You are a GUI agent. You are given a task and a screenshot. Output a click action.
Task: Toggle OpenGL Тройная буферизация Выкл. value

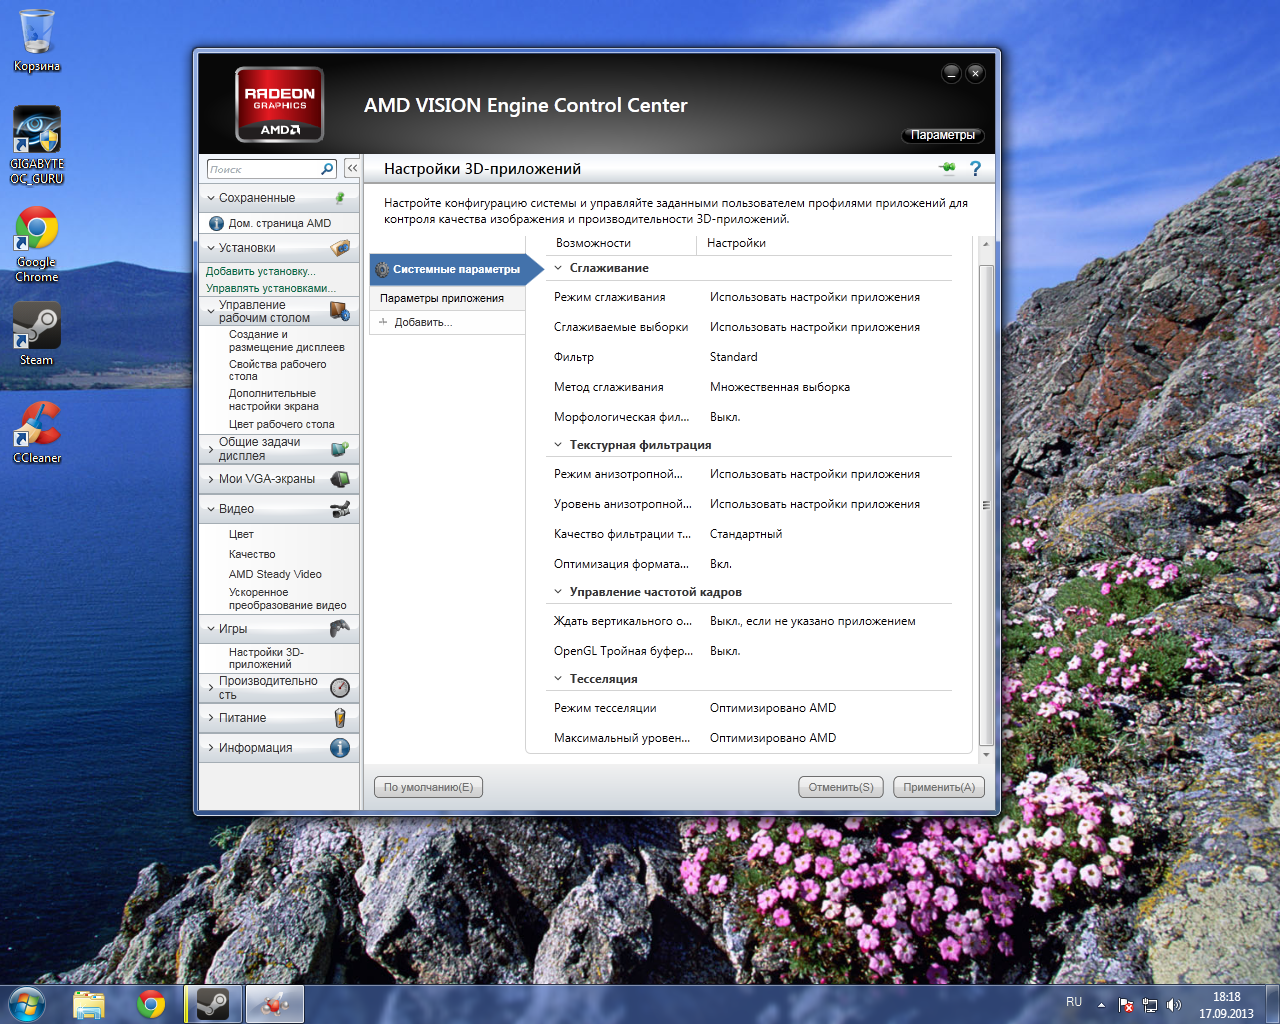click(725, 651)
